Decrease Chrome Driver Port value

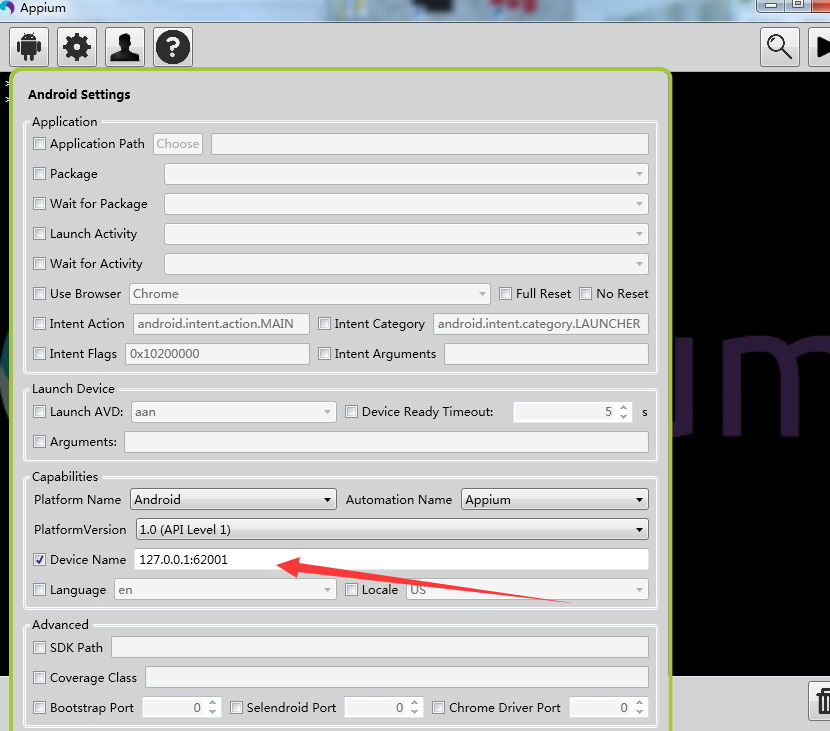pos(639,712)
